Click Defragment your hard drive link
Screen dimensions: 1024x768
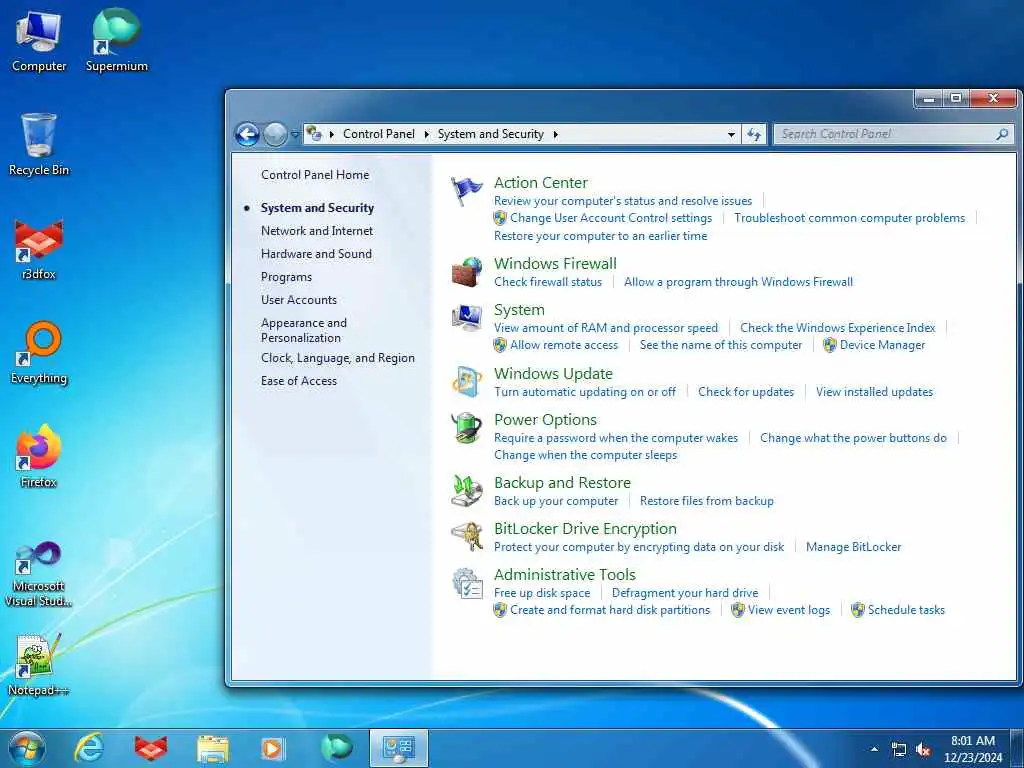click(x=685, y=593)
